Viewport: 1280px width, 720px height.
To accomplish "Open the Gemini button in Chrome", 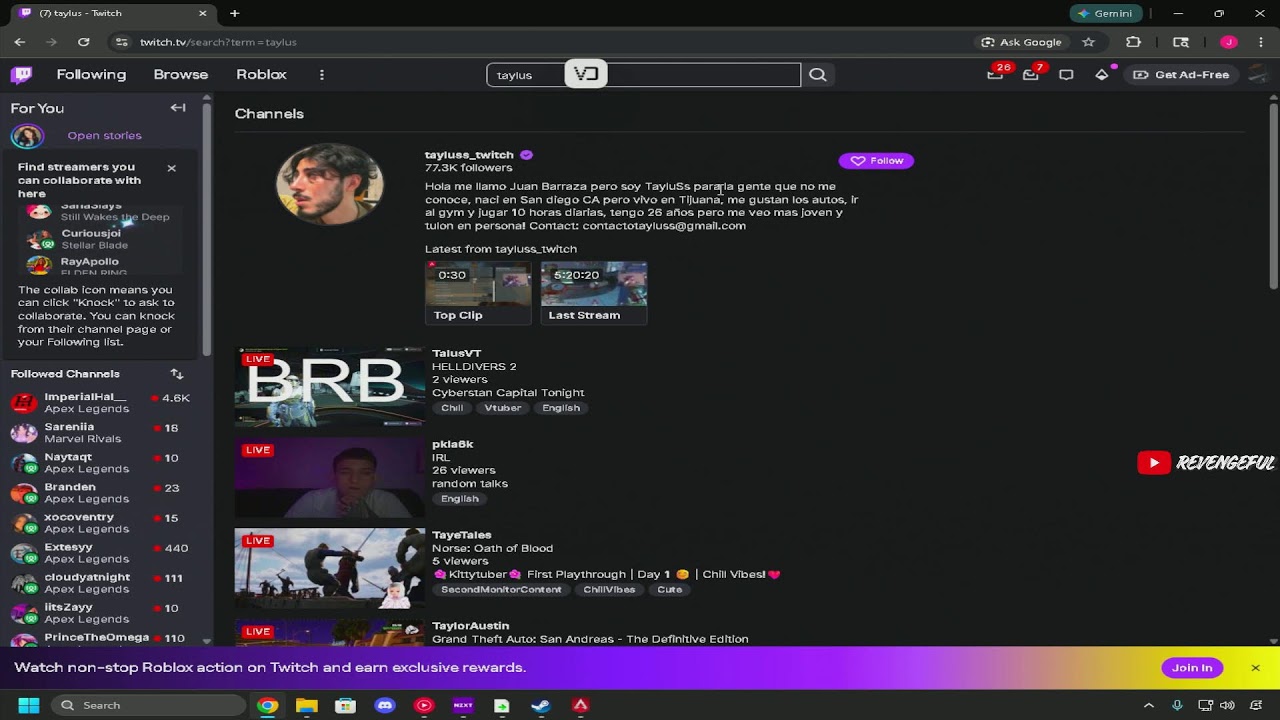I will (1106, 14).
